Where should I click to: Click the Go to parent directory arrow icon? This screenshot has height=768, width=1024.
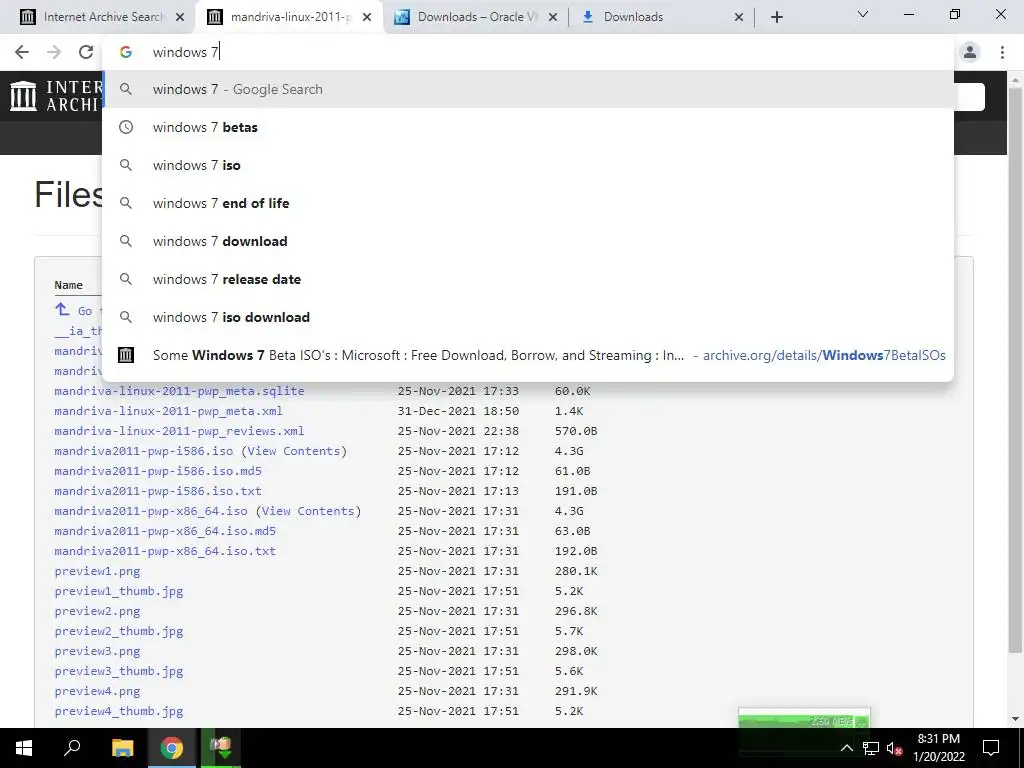tap(62, 310)
